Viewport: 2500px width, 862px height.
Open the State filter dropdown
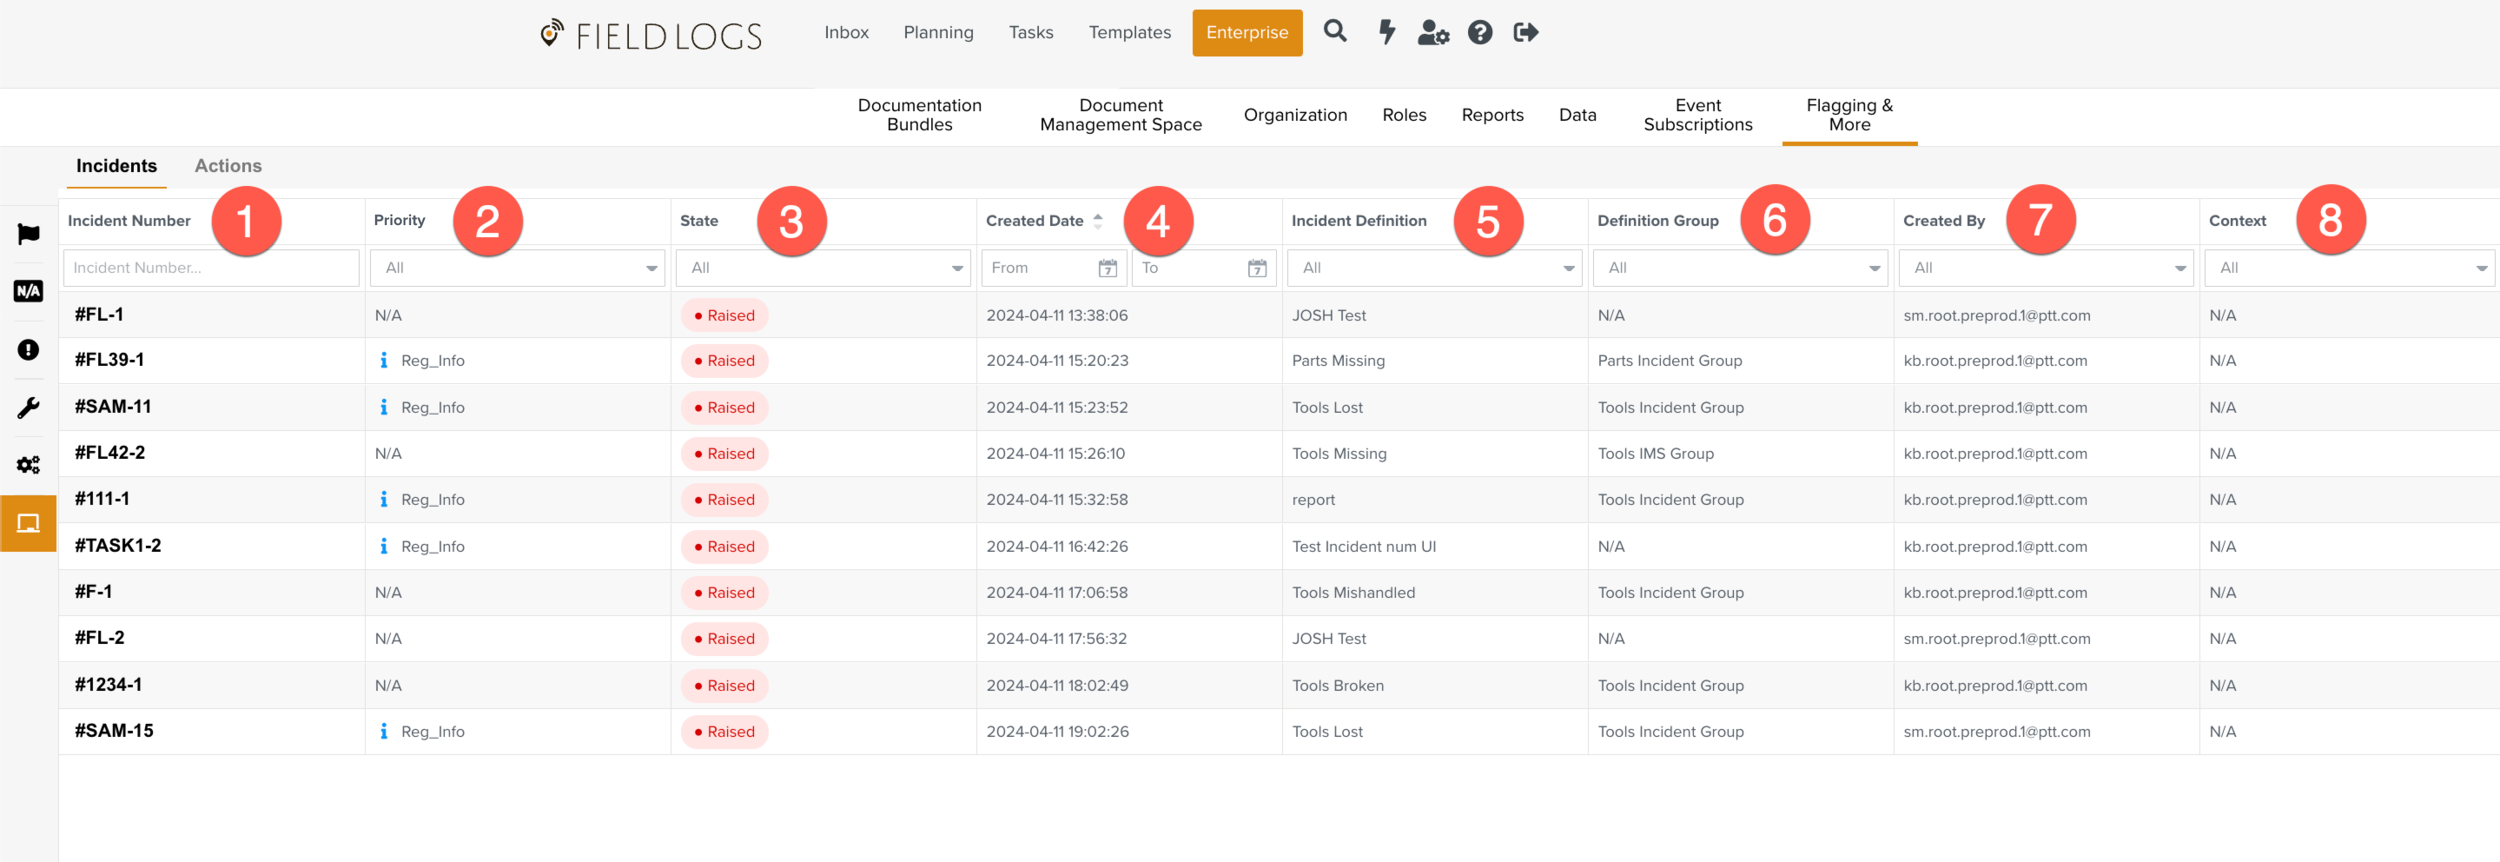click(x=823, y=268)
